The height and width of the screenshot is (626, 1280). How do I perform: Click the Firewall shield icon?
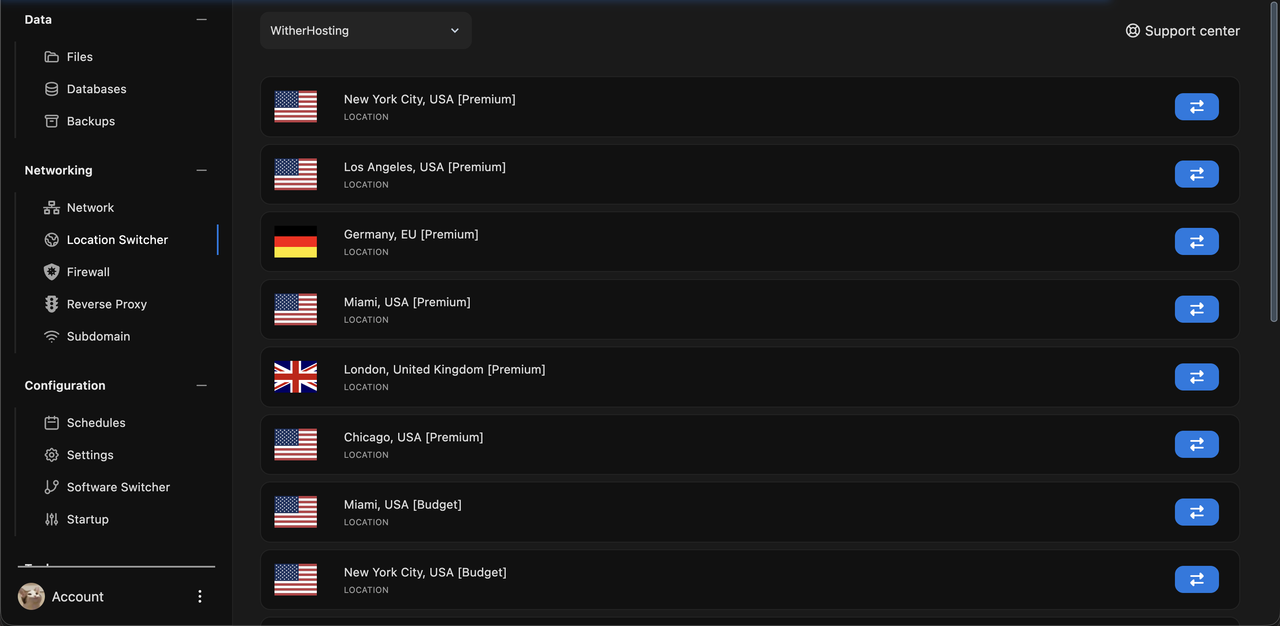click(x=52, y=272)
